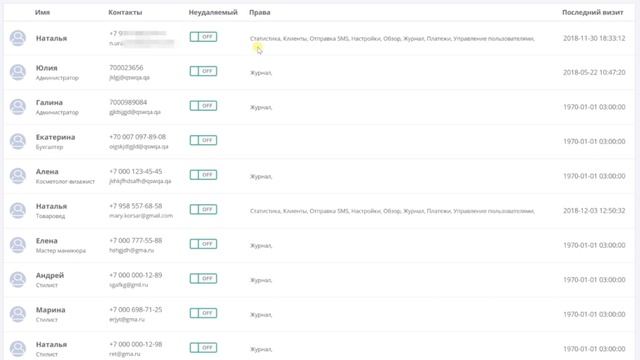
Task: Click phone +7 000 000-12-89
Action: pos(136,275)
